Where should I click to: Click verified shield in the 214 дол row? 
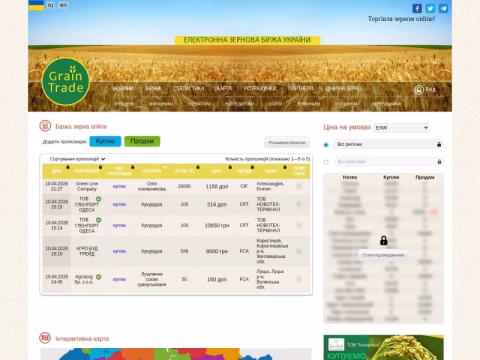pos(98,199)
